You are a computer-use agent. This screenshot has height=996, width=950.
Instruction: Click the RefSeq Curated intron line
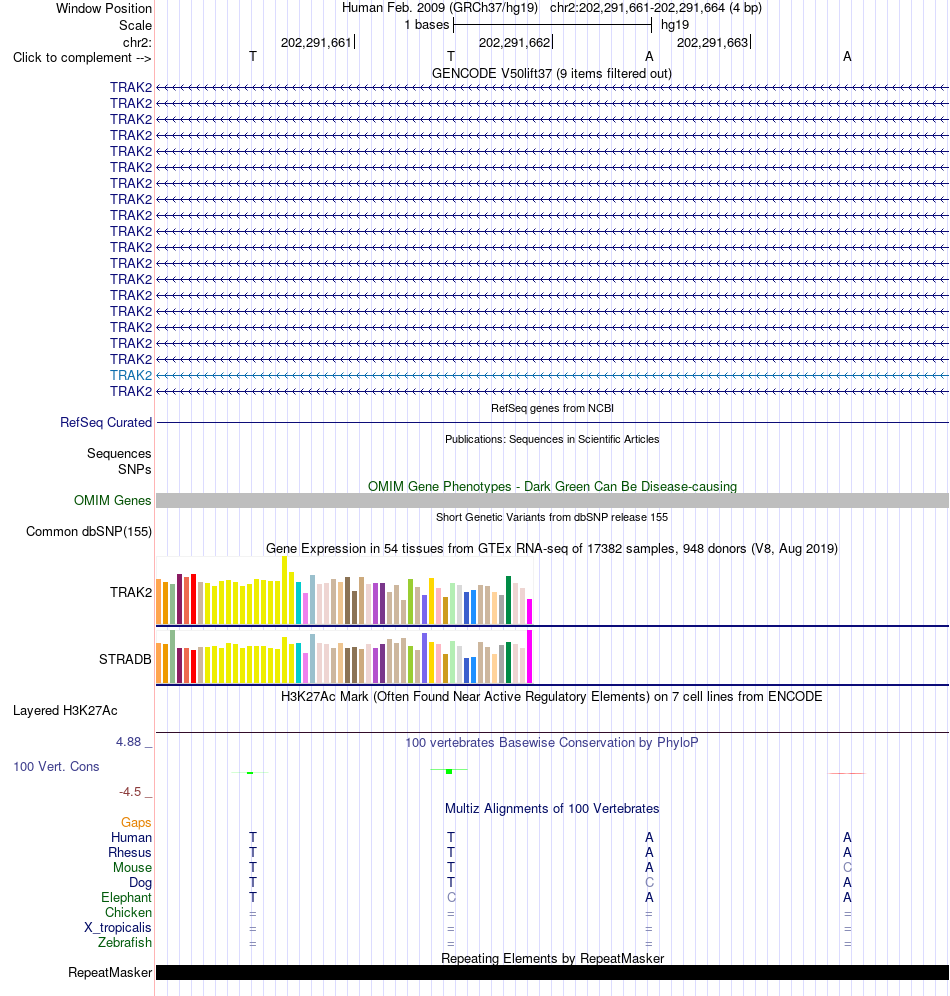552,422
